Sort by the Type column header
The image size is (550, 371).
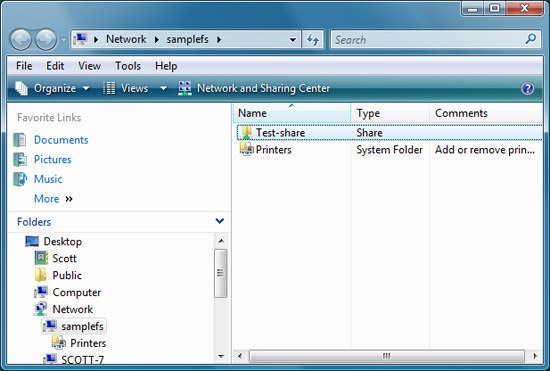click(390, 113)
